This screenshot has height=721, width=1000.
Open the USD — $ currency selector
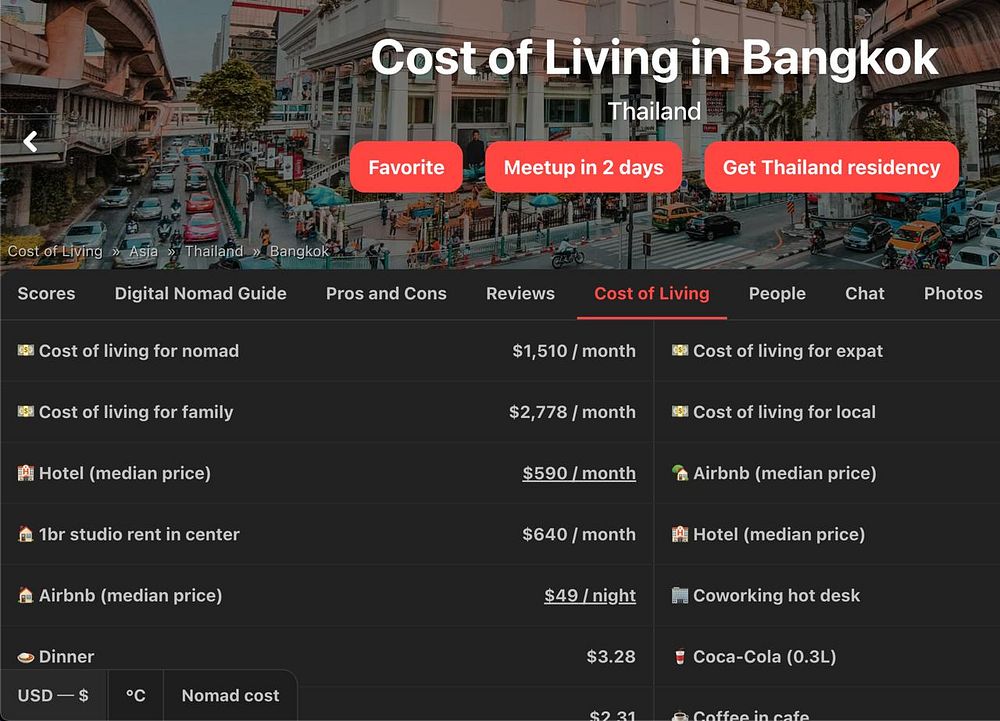[54, 695]
